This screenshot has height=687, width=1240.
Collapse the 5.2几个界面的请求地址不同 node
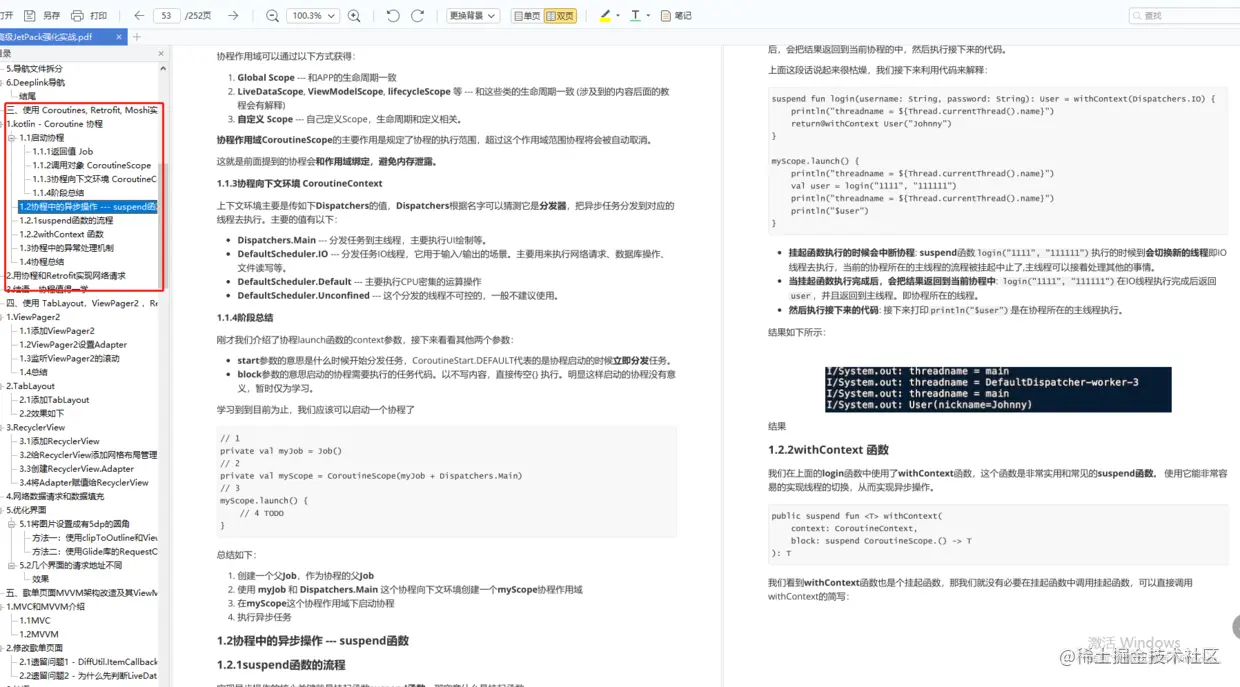(13, 565)
